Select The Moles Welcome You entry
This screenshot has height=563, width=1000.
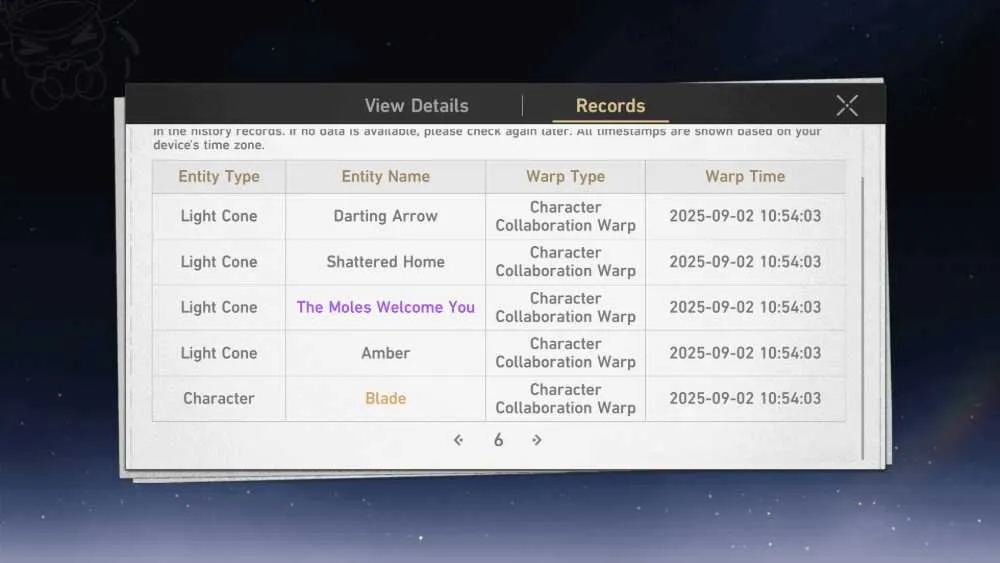click(x=386, y=307)
